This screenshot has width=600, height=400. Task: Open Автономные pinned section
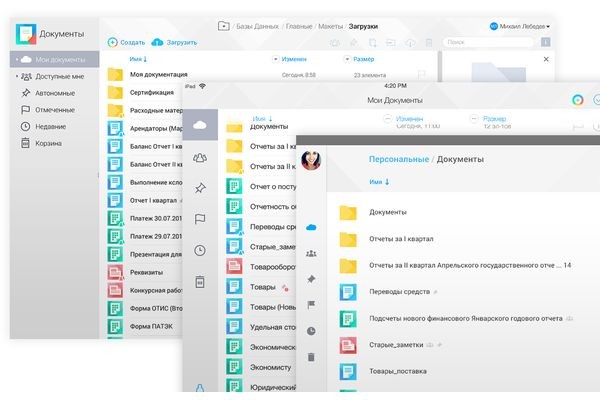tap(48, 93)
